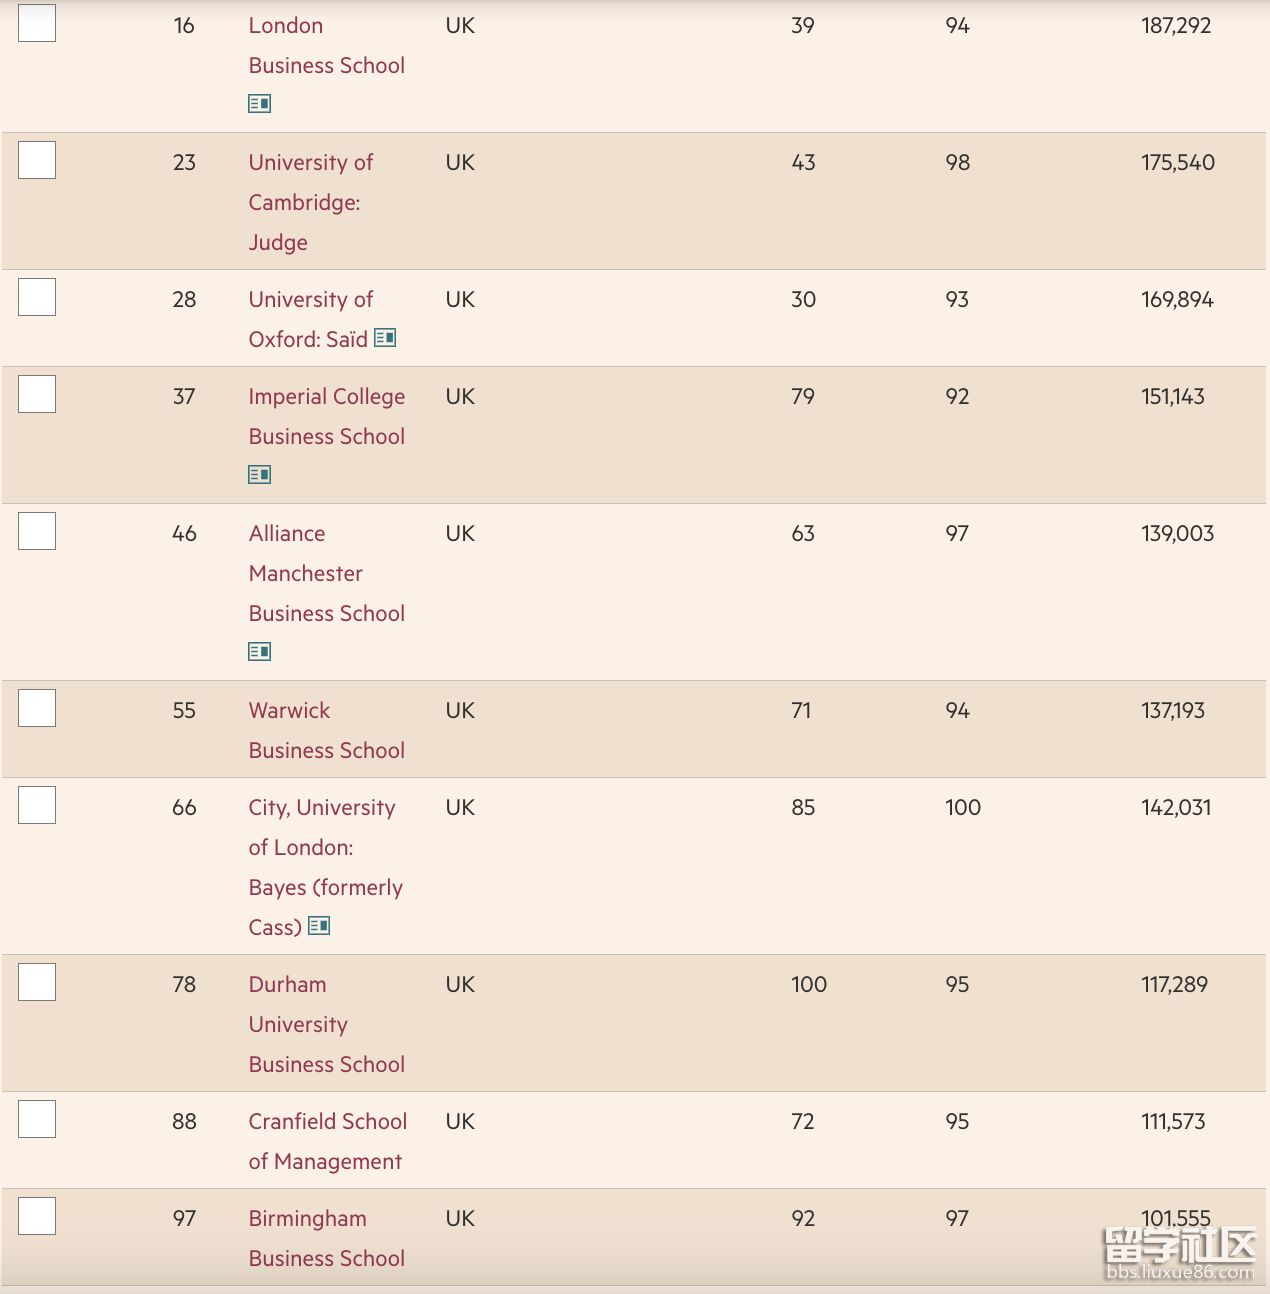Select the Birmingham Business School checkbox

pos(37,1216)
